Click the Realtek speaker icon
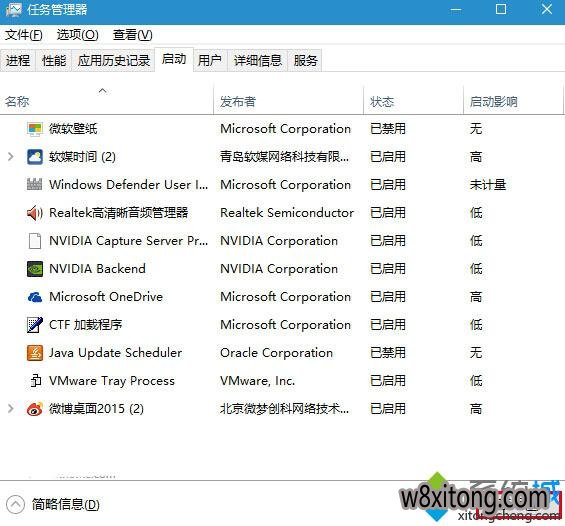 pyautogui.click(x=35, y=213)
